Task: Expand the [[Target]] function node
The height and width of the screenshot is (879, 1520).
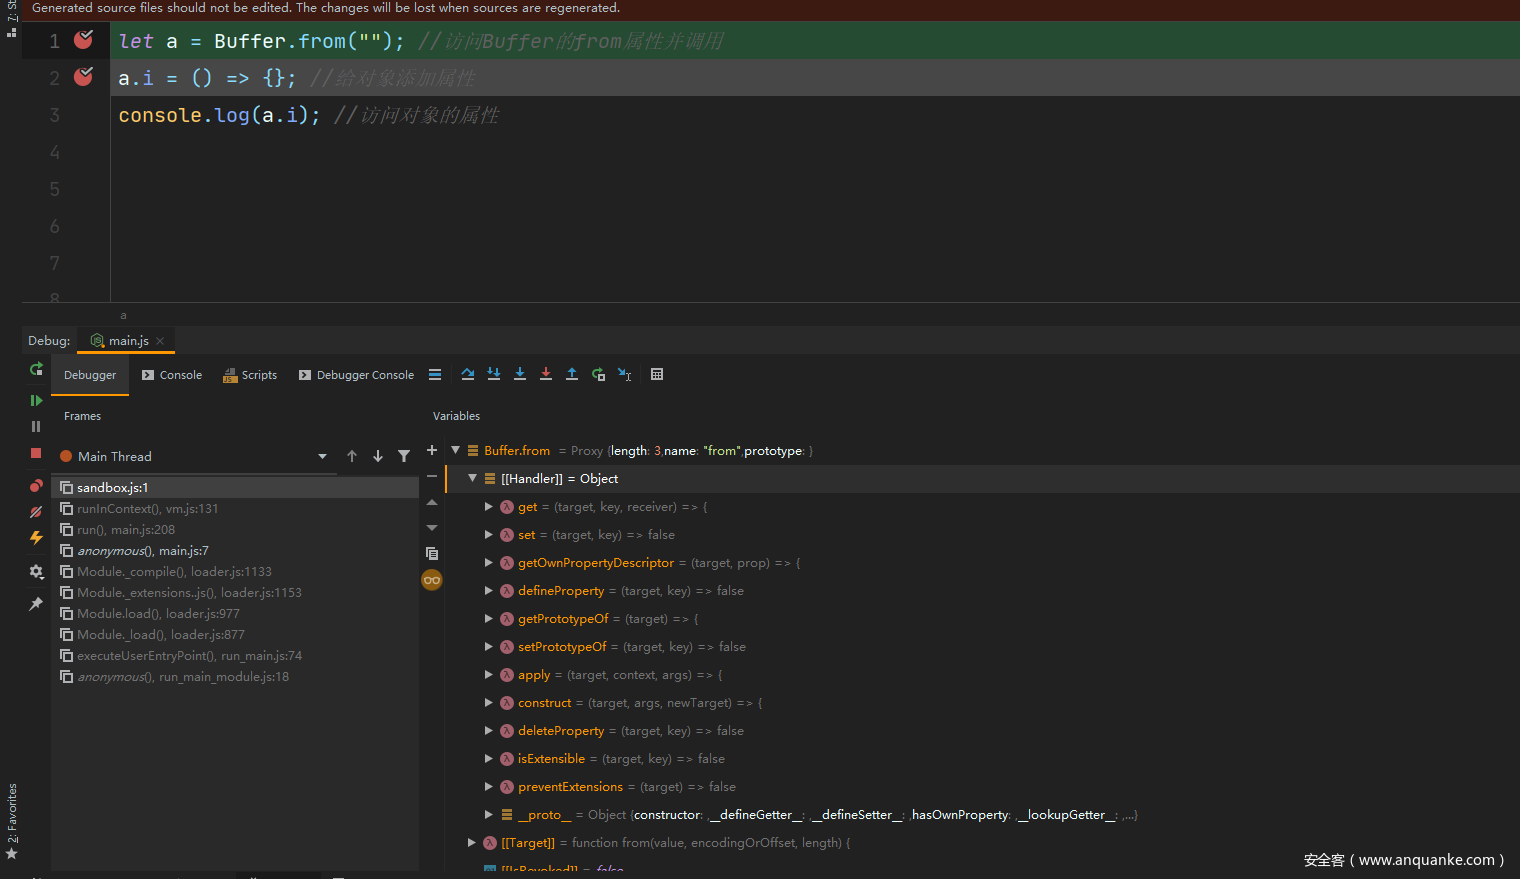Action: 472,843
